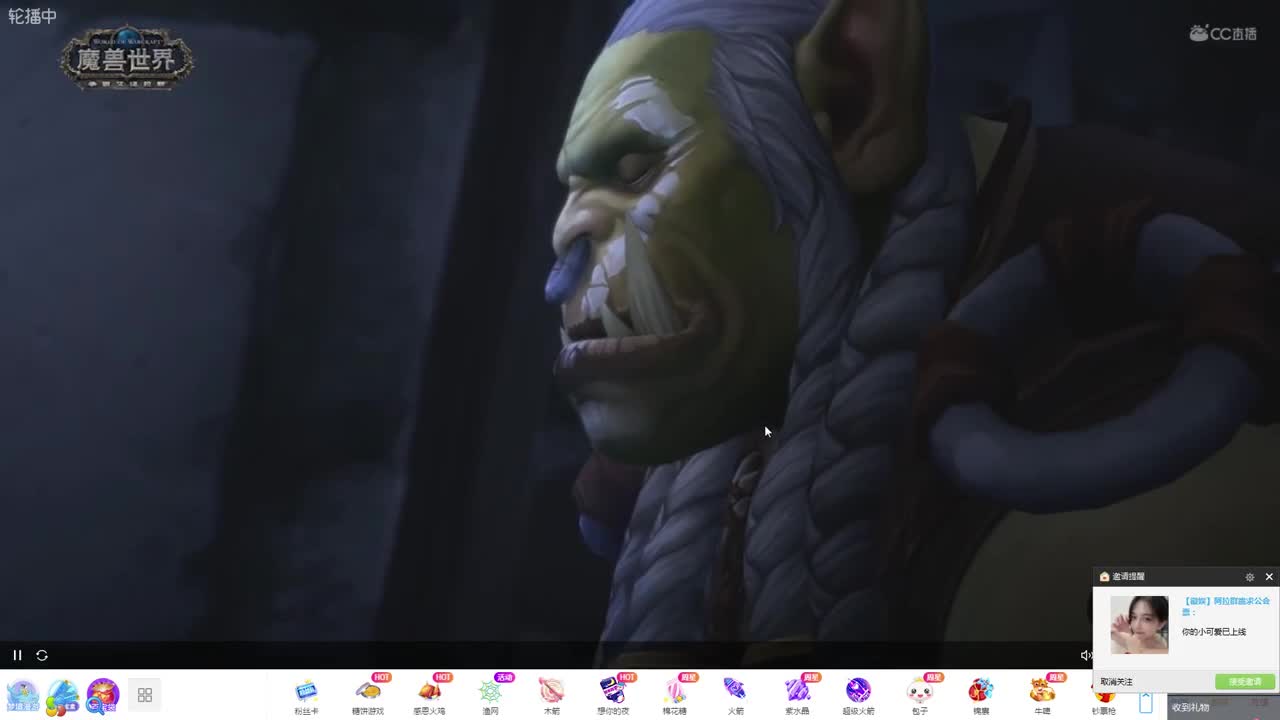Open the blue streamer name link in the popup
Viewport: 1280px width, 720px height.
1226,606
